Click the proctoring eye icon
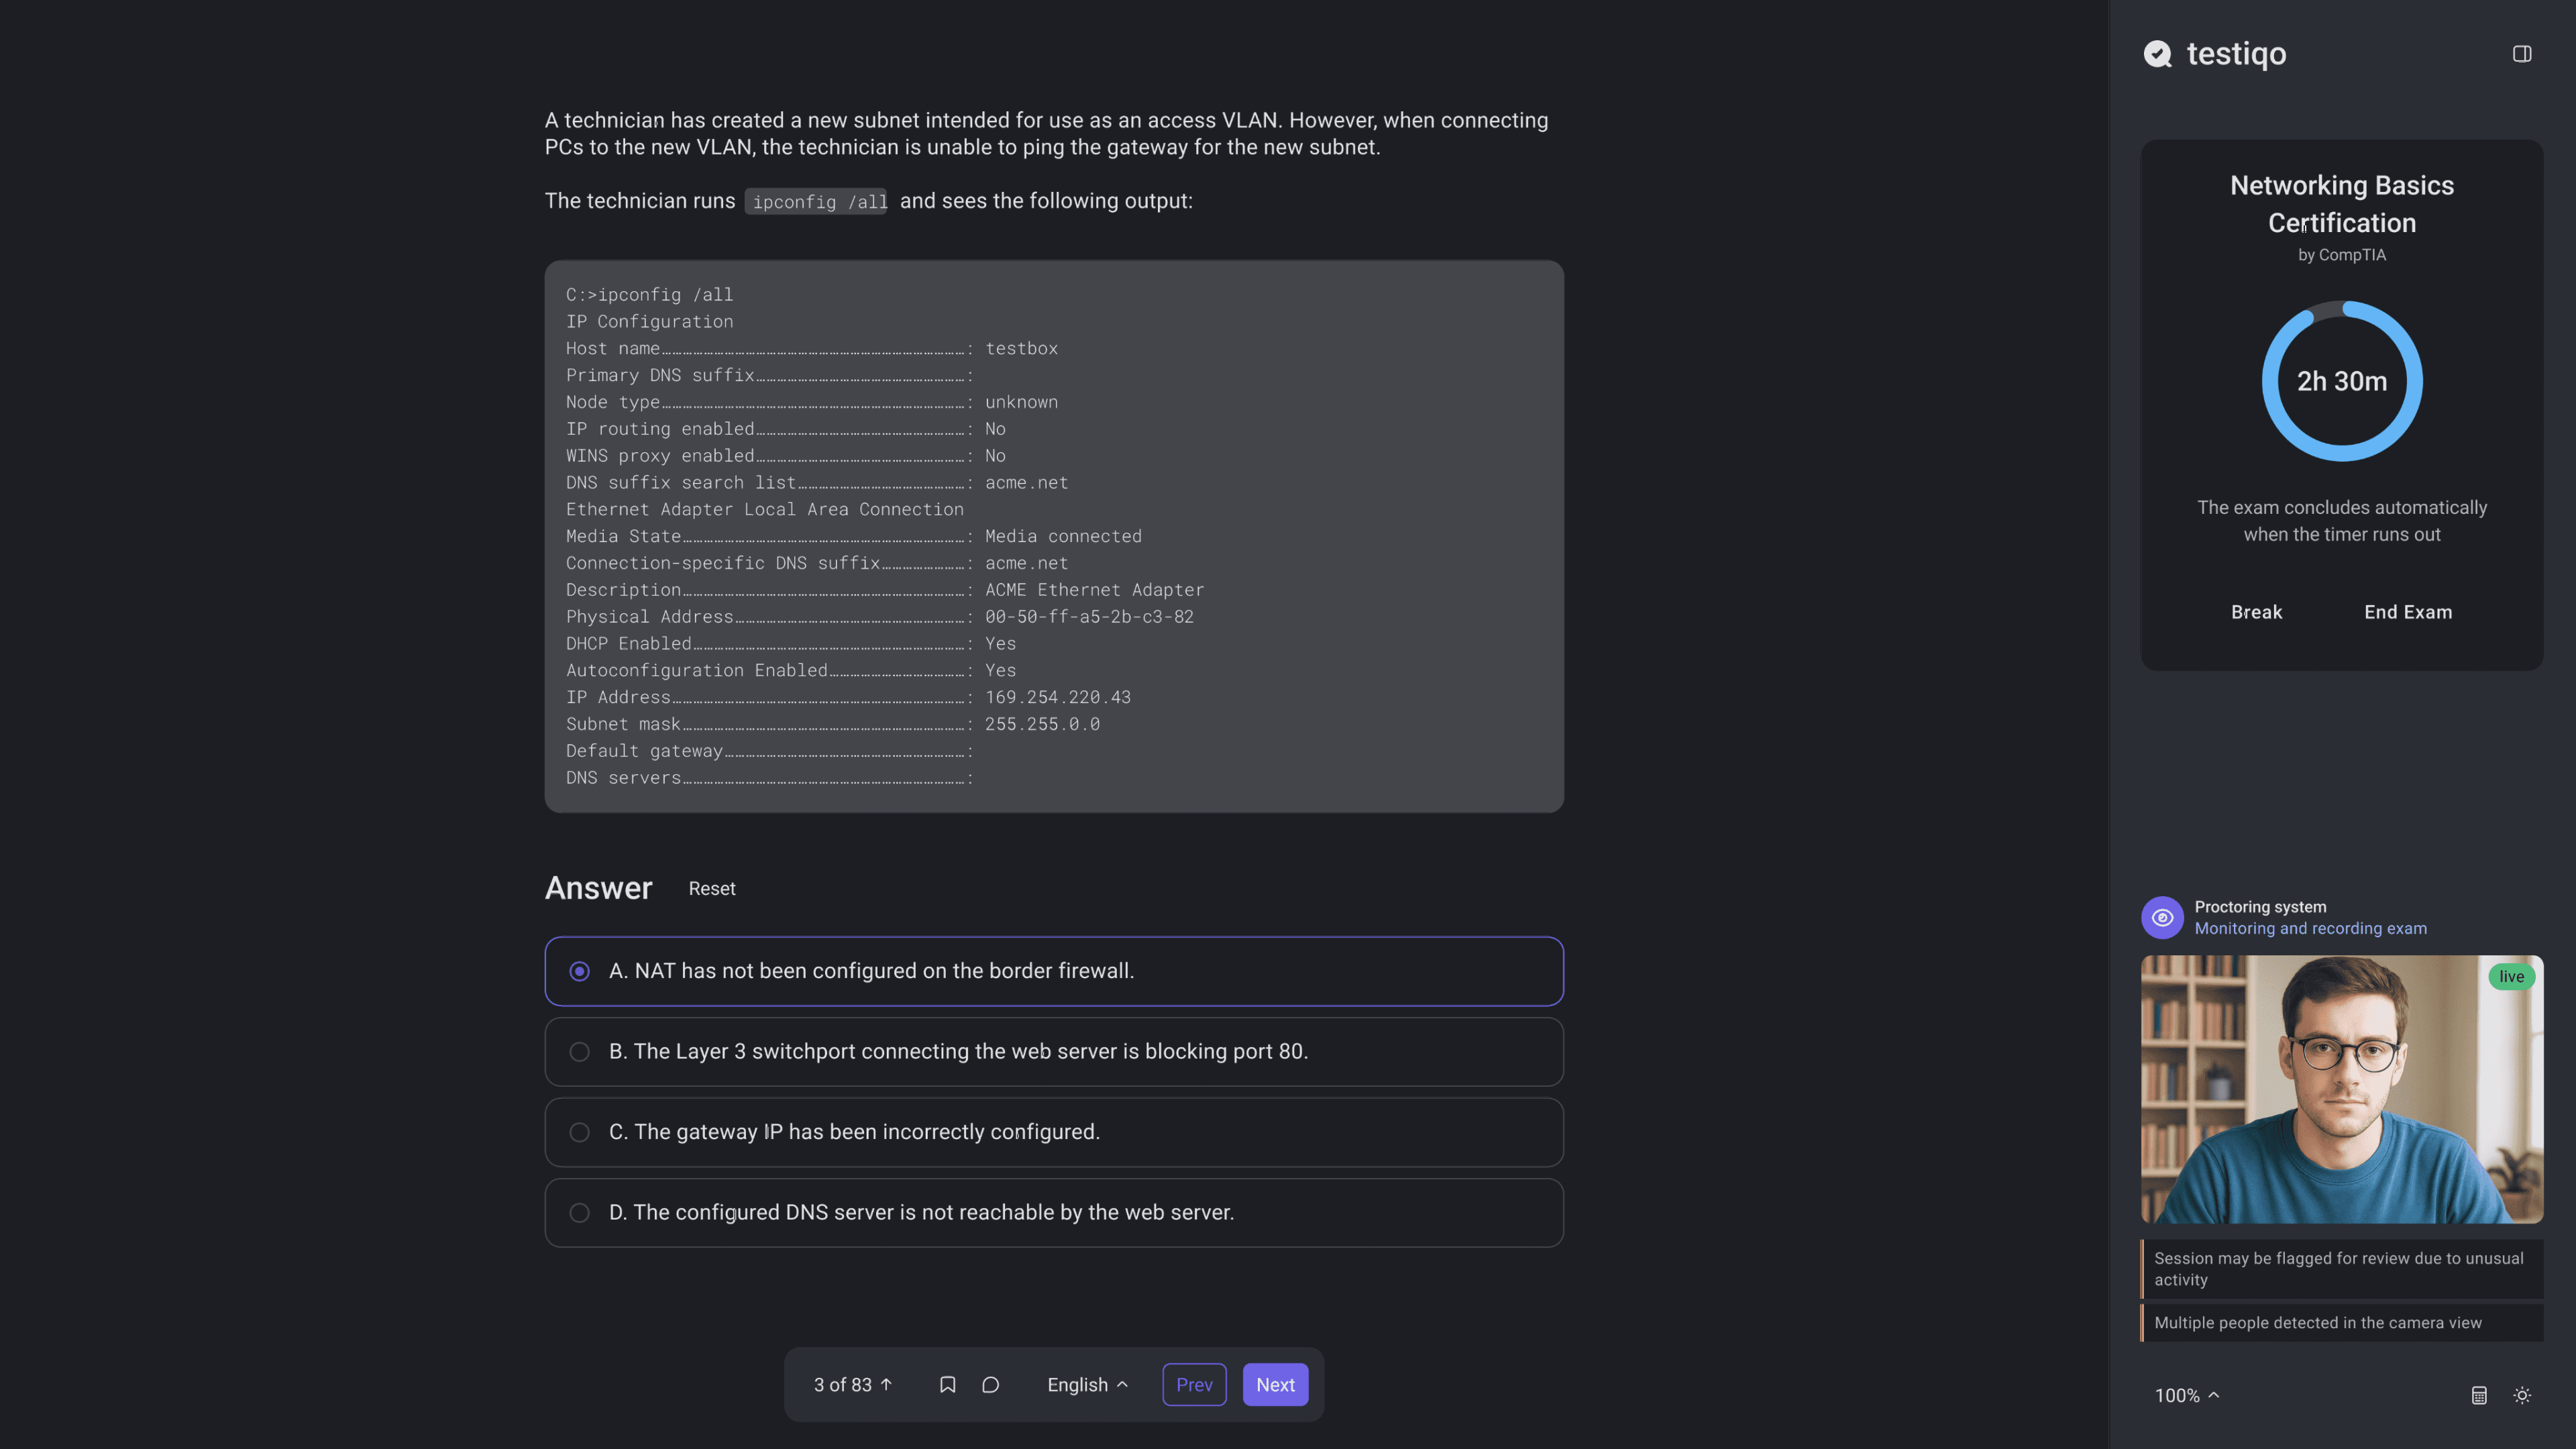The width and height of the screenshot is (2576, 1449). click(2162, 917)
